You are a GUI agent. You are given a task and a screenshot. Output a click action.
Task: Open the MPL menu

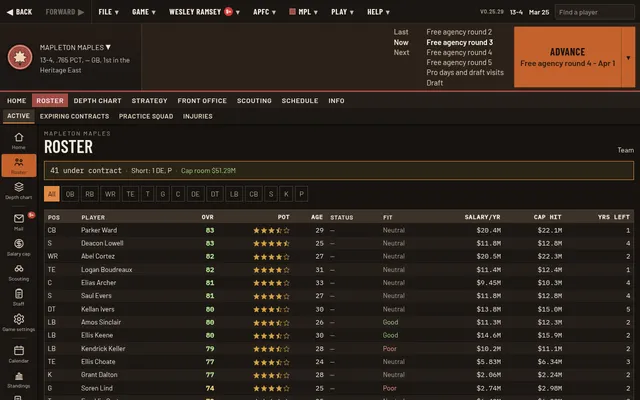click(303, 12)
